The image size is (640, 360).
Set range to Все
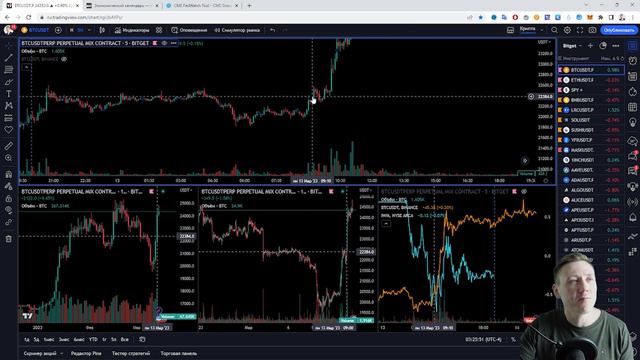(x=124, y=340)
